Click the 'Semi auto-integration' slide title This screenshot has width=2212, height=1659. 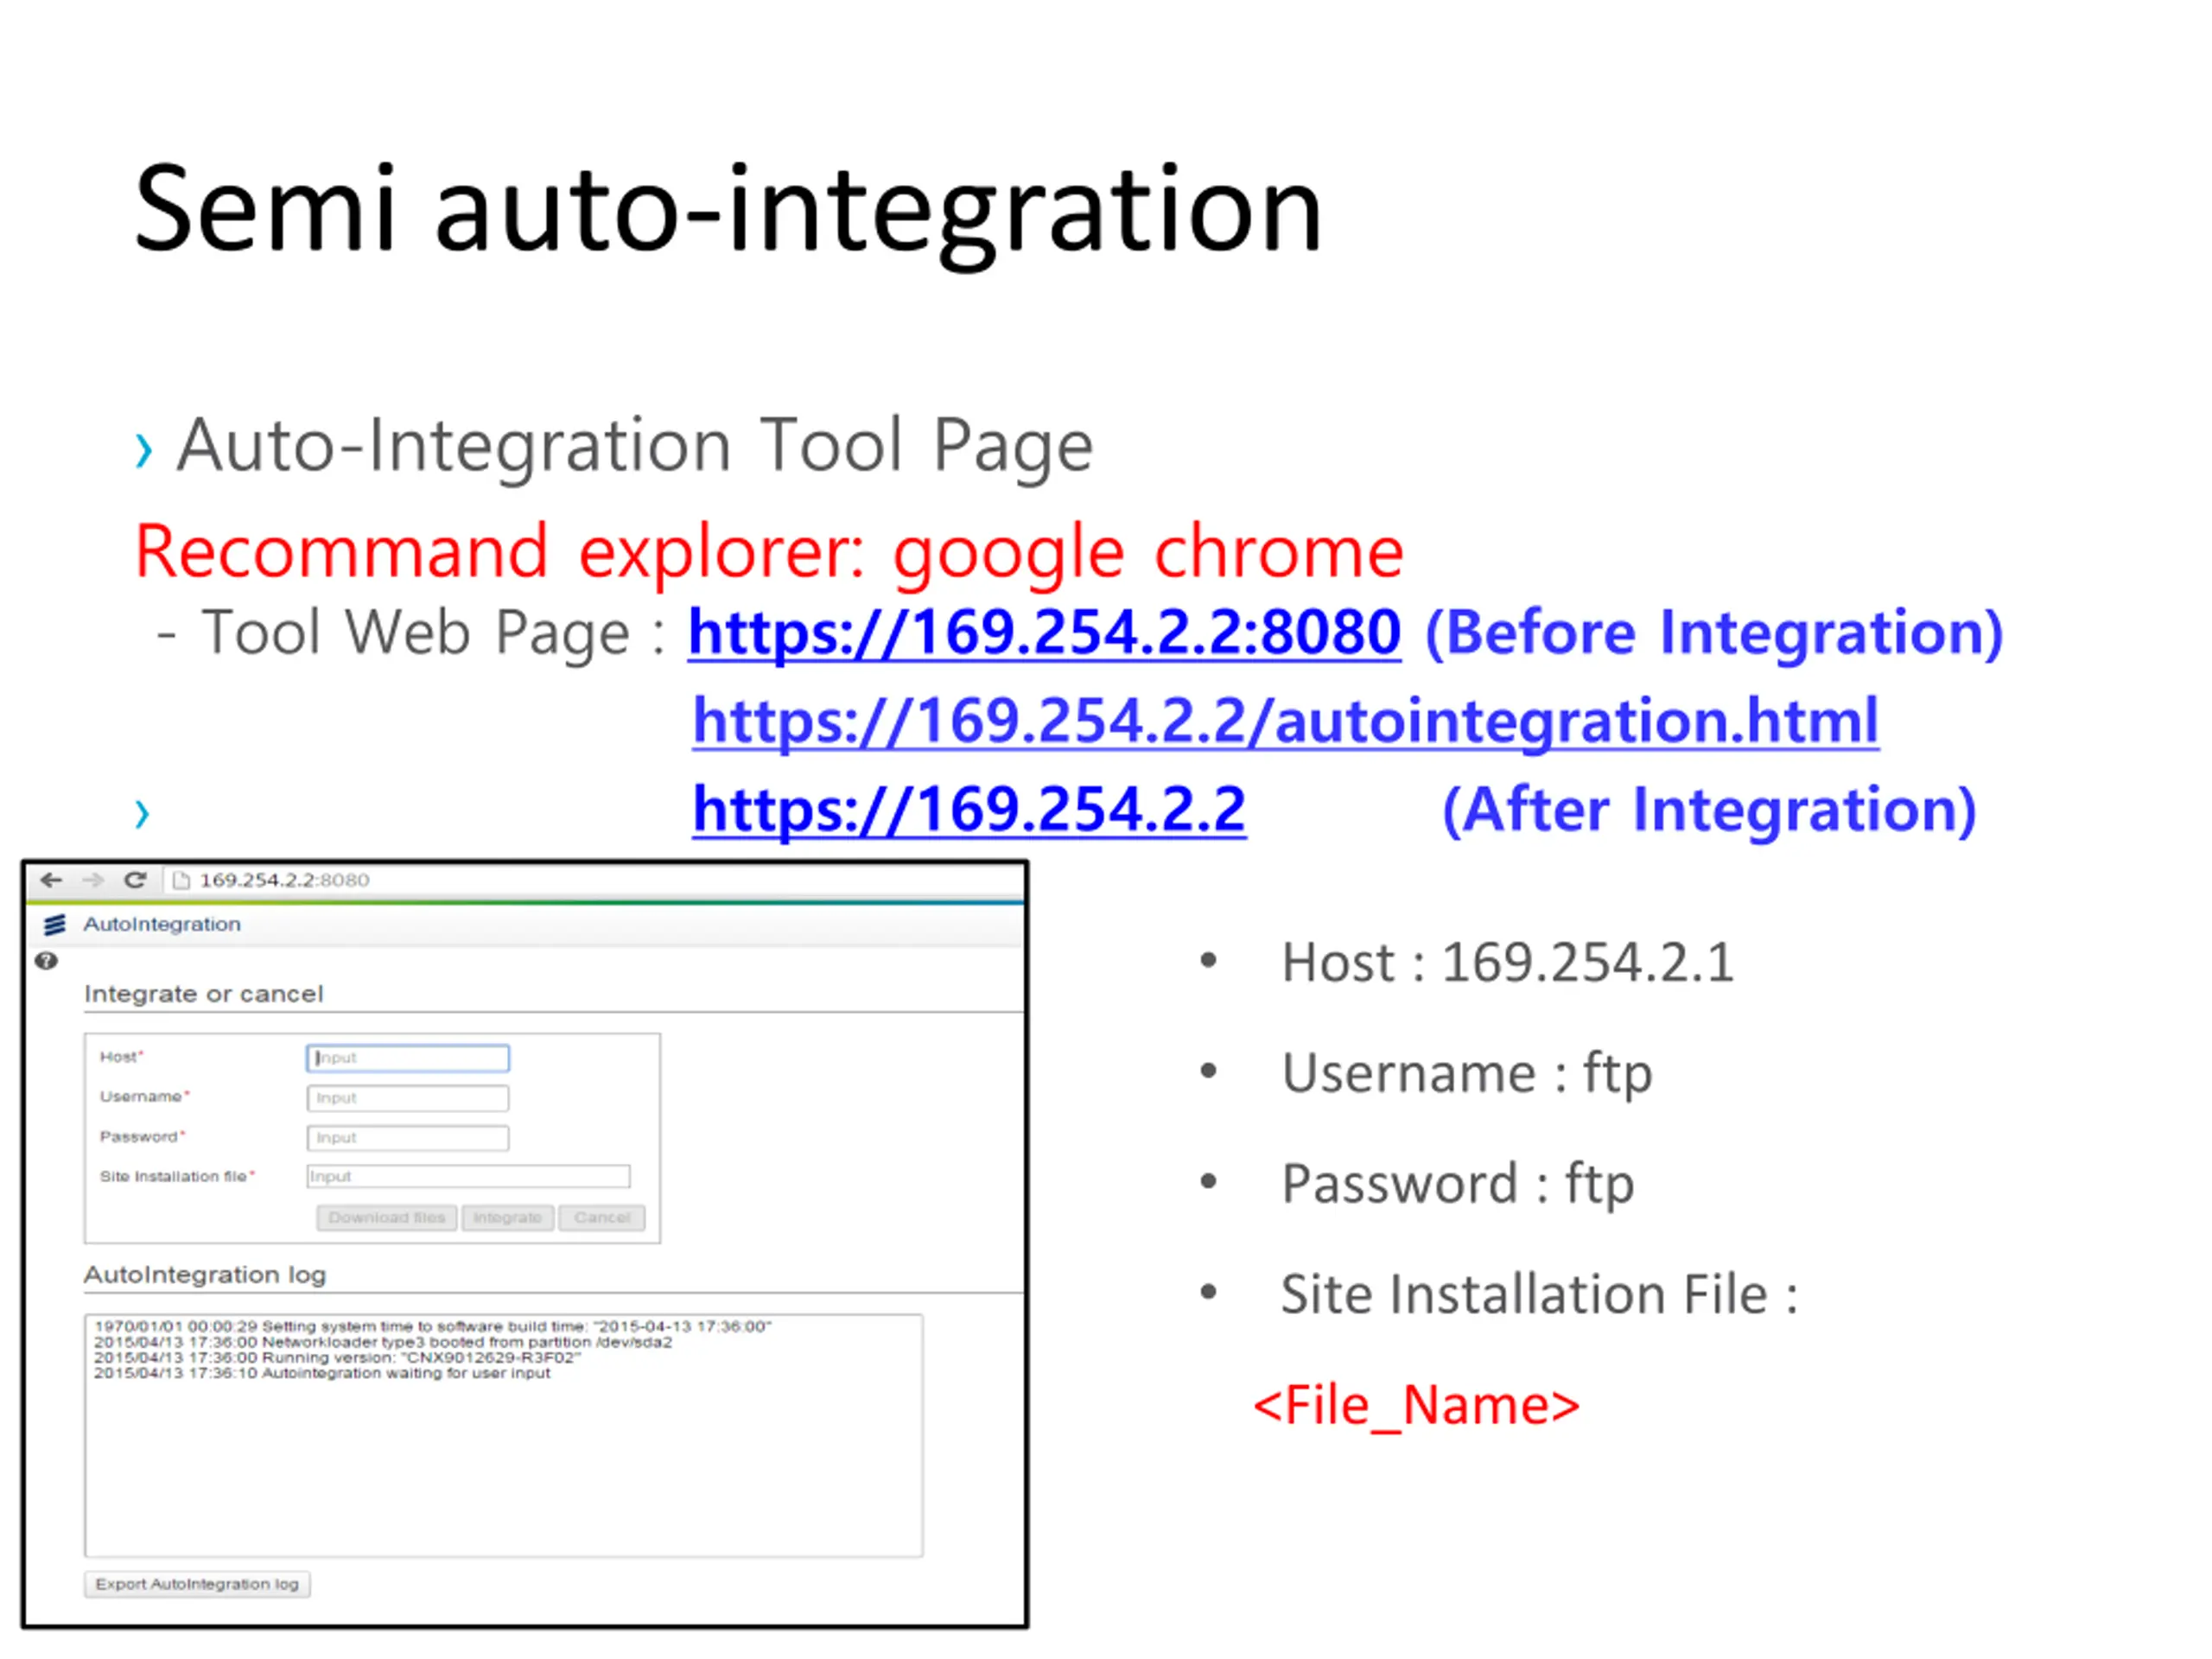pos(729,213)
